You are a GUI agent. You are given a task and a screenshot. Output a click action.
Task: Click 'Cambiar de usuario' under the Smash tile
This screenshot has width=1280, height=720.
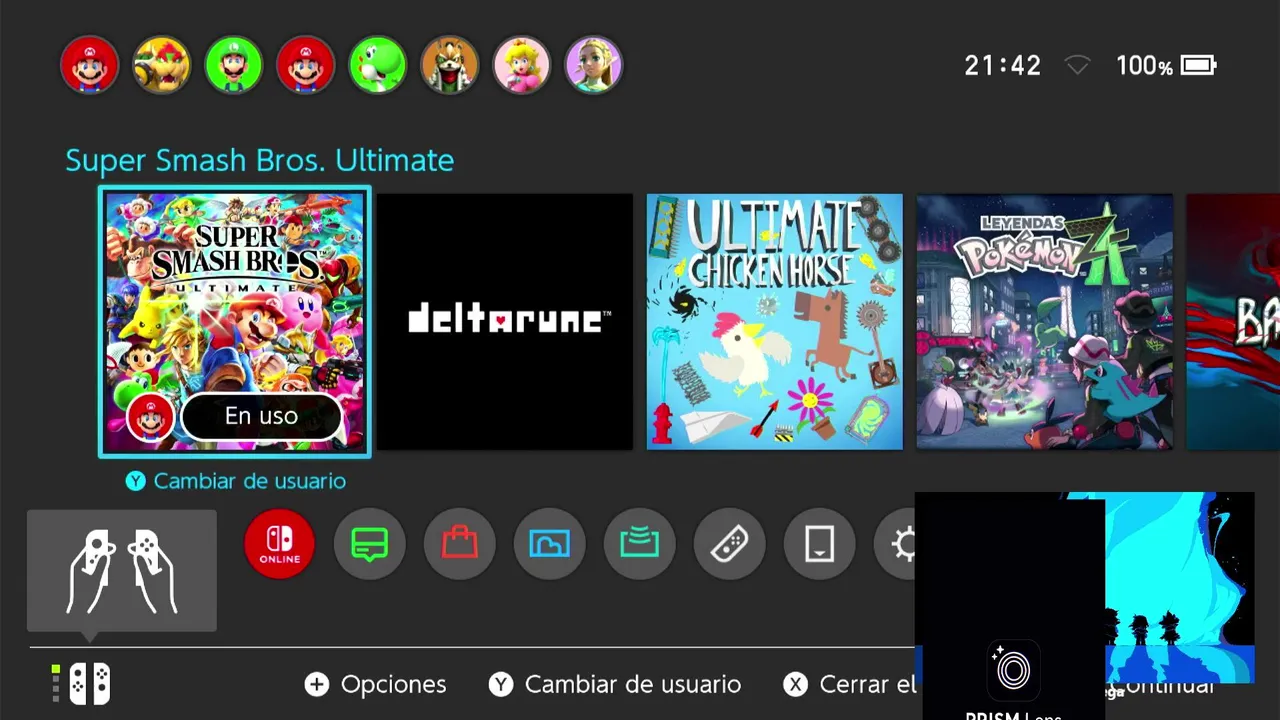(x=236, y=481)
